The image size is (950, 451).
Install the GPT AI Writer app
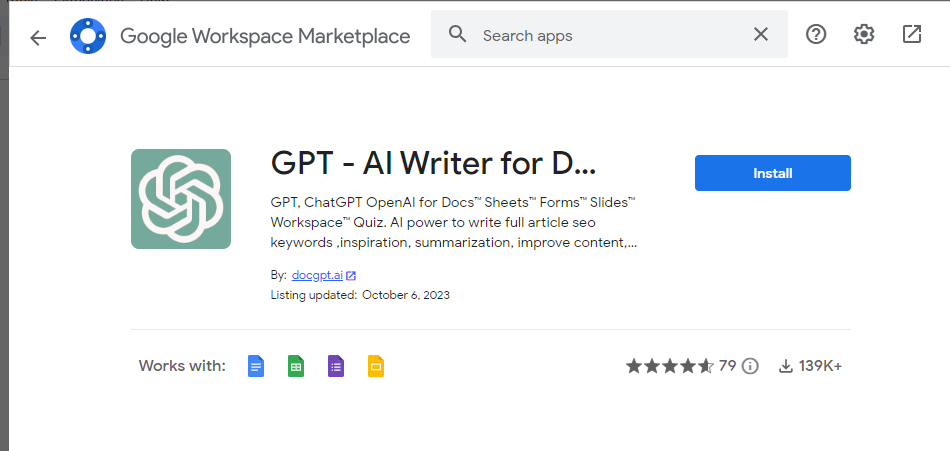(x=772, y=173)
